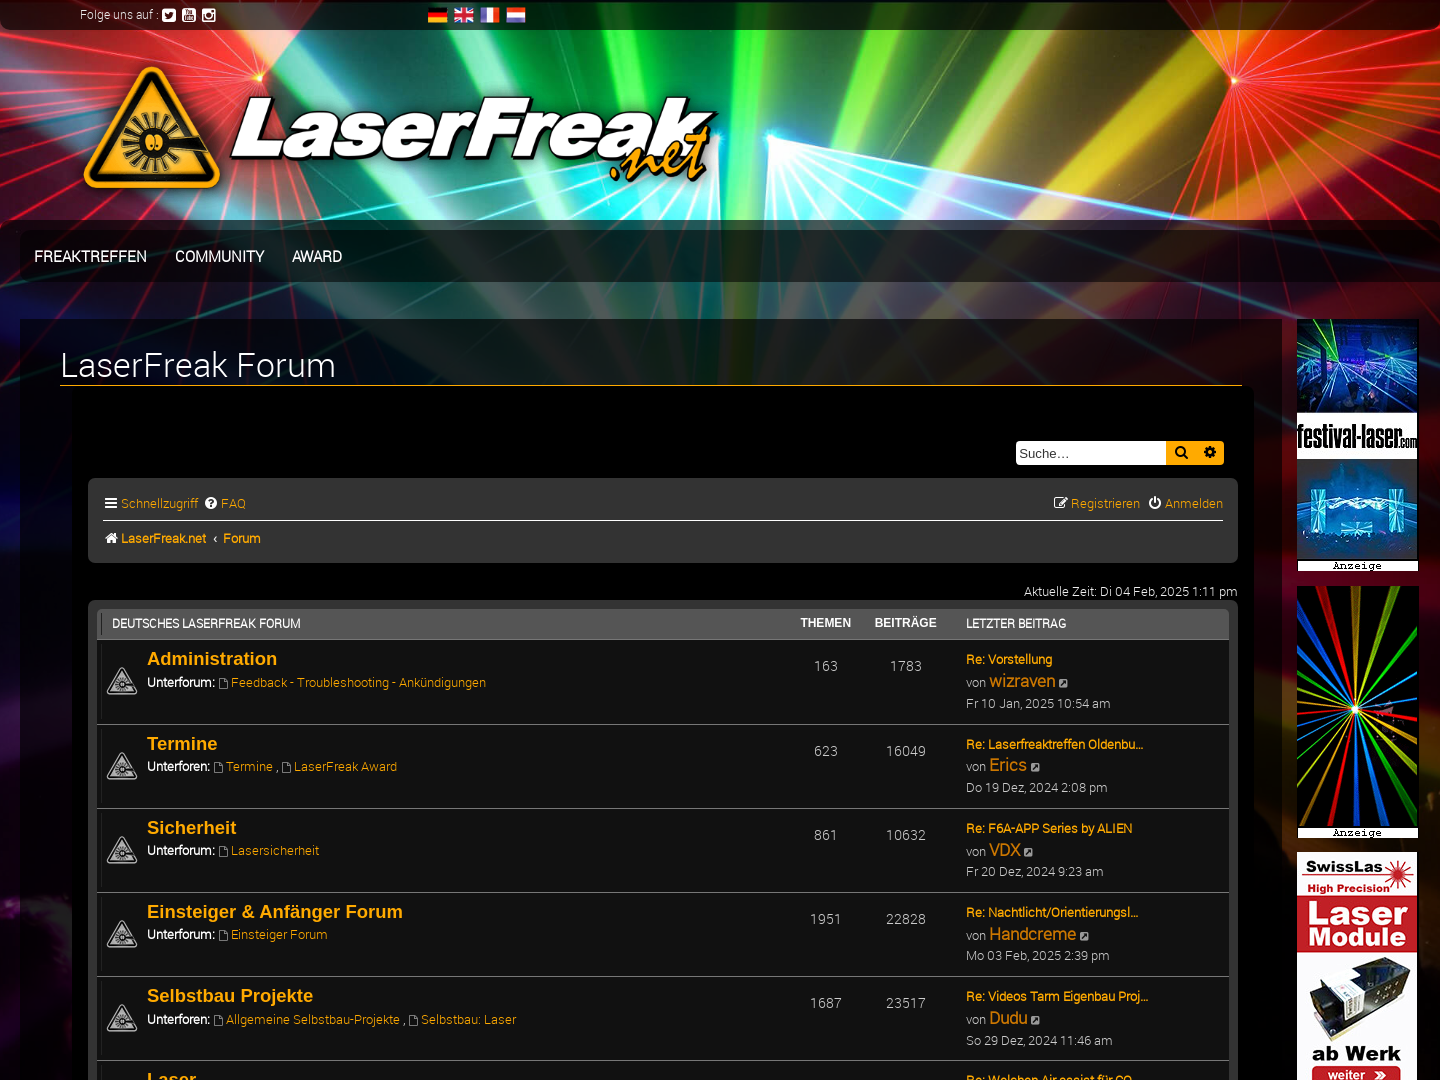1440x1080 pixels.
Task: Open Allgemeine Selbstbau-Projekte subforum
Action: click(x=313, y=1020)
